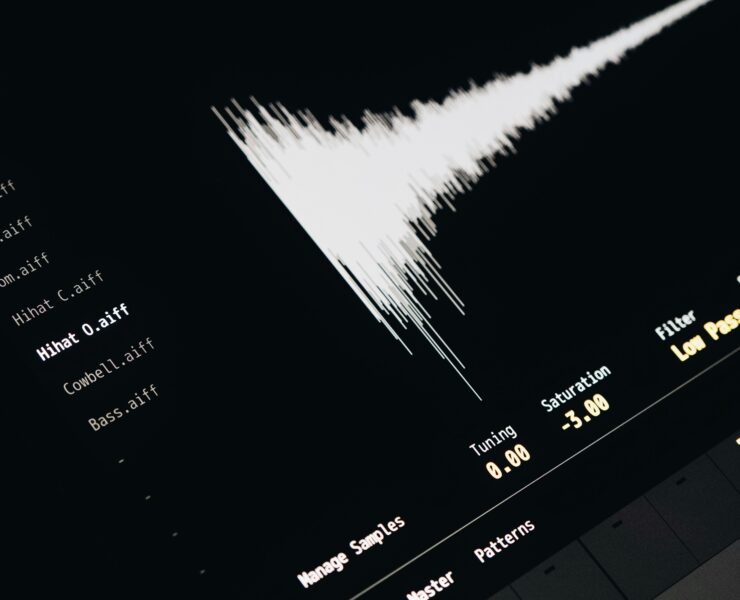
Task: Open Manage Samples
Action: 352,551
